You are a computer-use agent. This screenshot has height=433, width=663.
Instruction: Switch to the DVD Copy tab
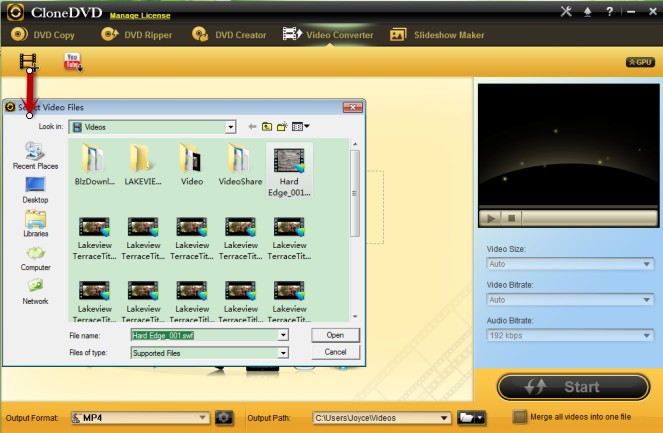[x=42, y=35]
